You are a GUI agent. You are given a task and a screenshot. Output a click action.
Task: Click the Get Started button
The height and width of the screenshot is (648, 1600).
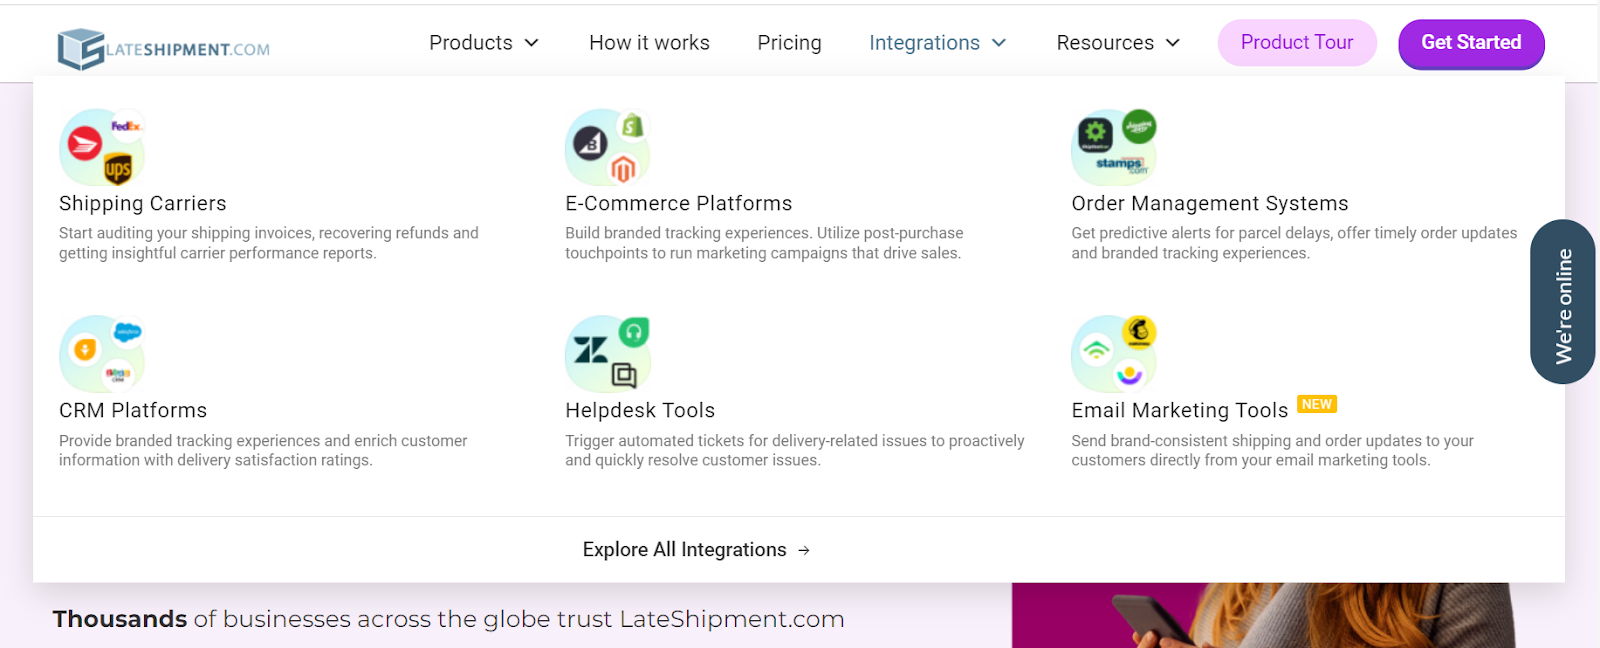pyautogui.click(x=1471, y=44)
